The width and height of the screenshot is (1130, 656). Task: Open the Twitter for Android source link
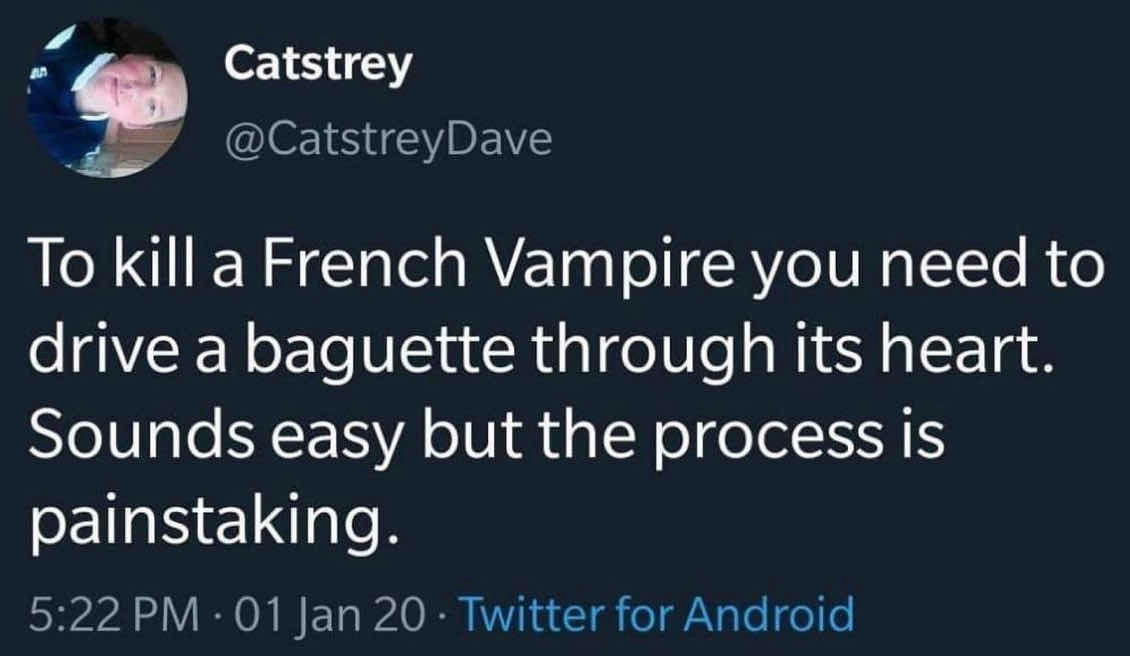pos(656,615)
